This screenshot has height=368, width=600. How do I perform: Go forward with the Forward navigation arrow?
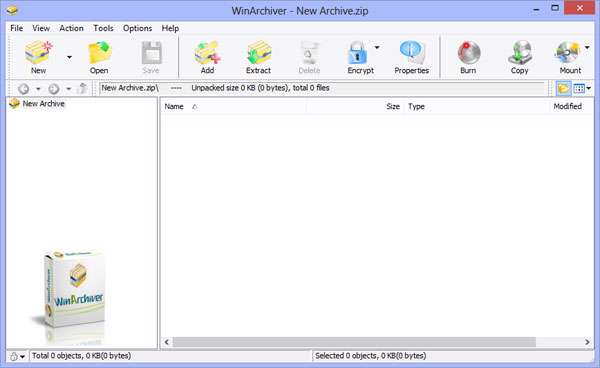pyautogui.click(x=54, y=89)
